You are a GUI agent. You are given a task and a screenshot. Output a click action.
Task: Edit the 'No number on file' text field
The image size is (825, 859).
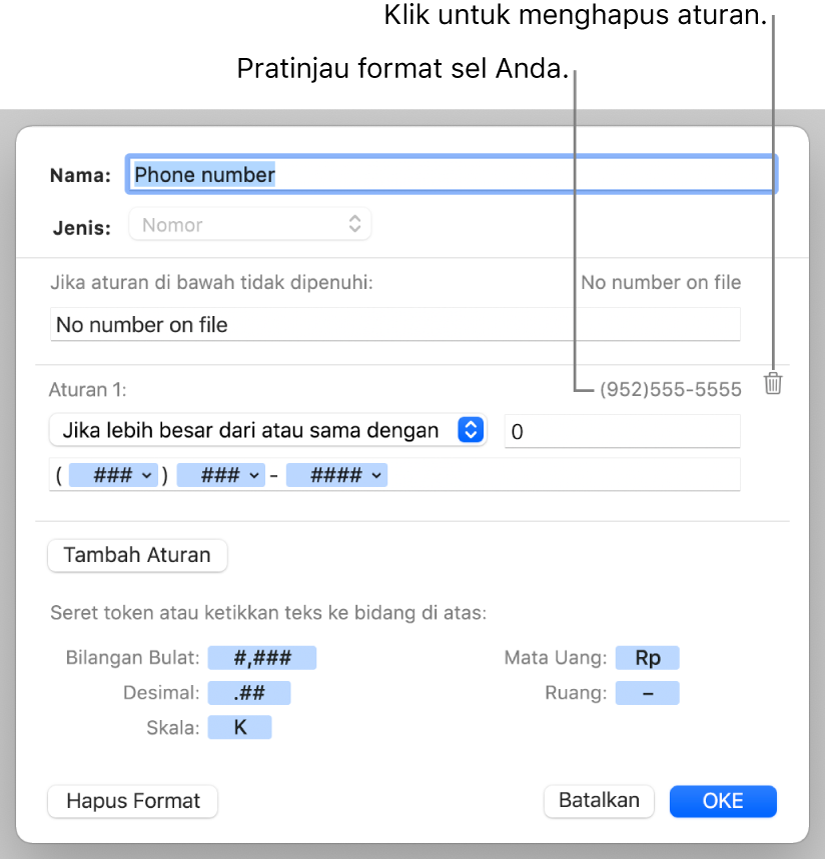(395, 325)
